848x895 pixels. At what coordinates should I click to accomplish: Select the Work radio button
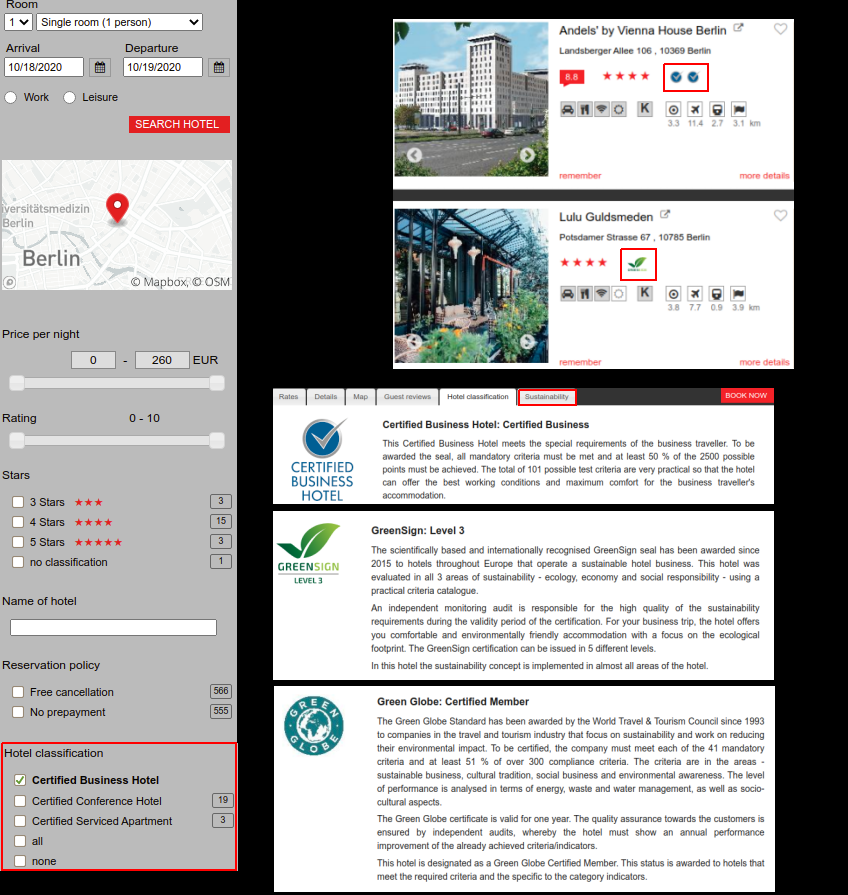(11, 98)
